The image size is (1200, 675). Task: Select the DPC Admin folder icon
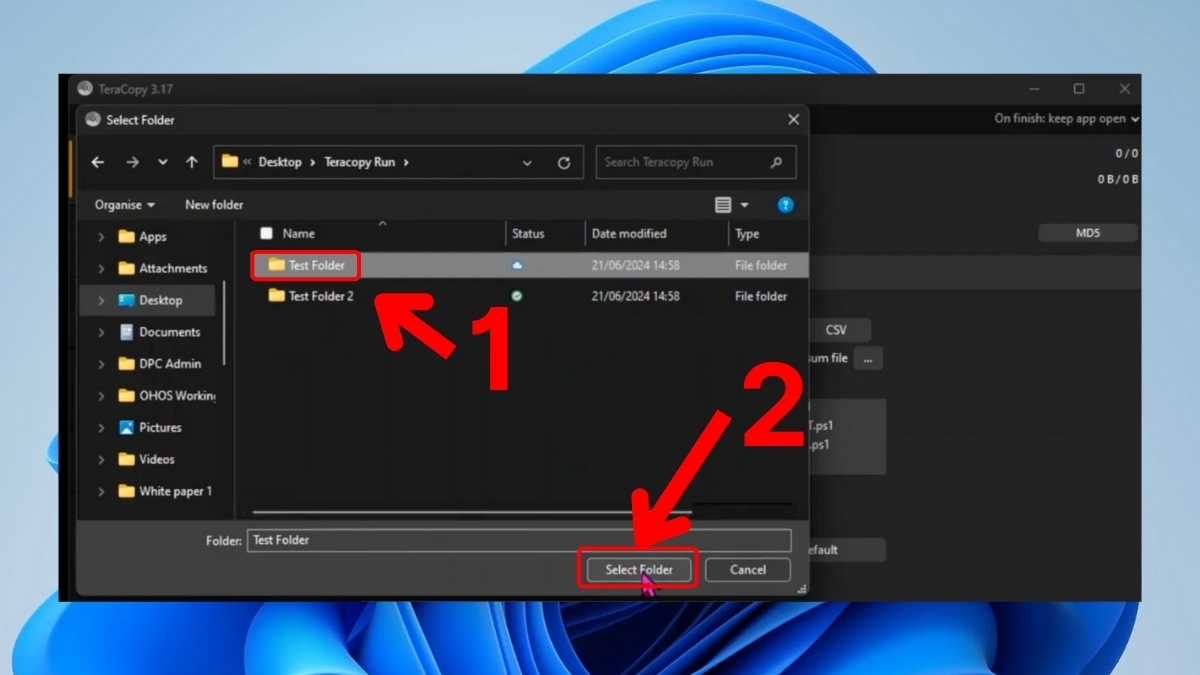[x=126, y=364]
